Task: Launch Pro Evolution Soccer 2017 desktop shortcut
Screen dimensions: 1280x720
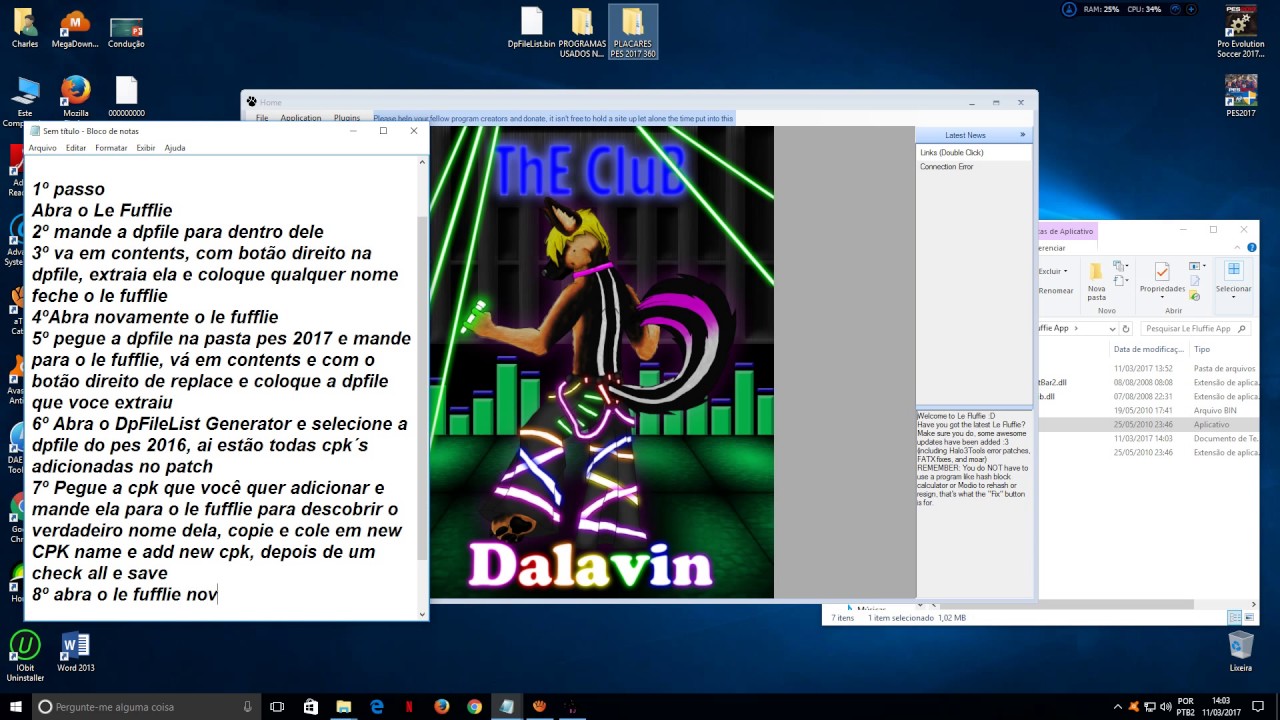Action: (x=1241, y=32)
